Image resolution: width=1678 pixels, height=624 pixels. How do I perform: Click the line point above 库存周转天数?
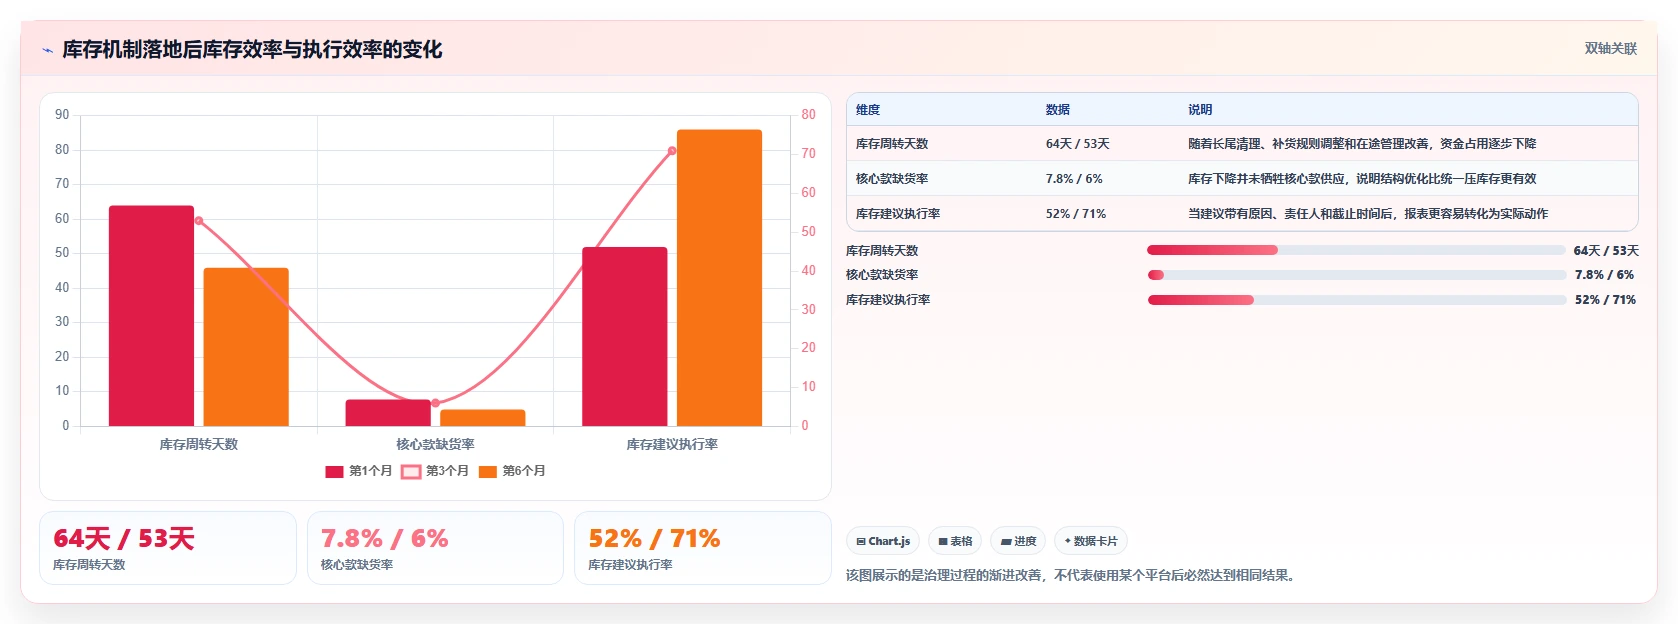click(199, 221)
